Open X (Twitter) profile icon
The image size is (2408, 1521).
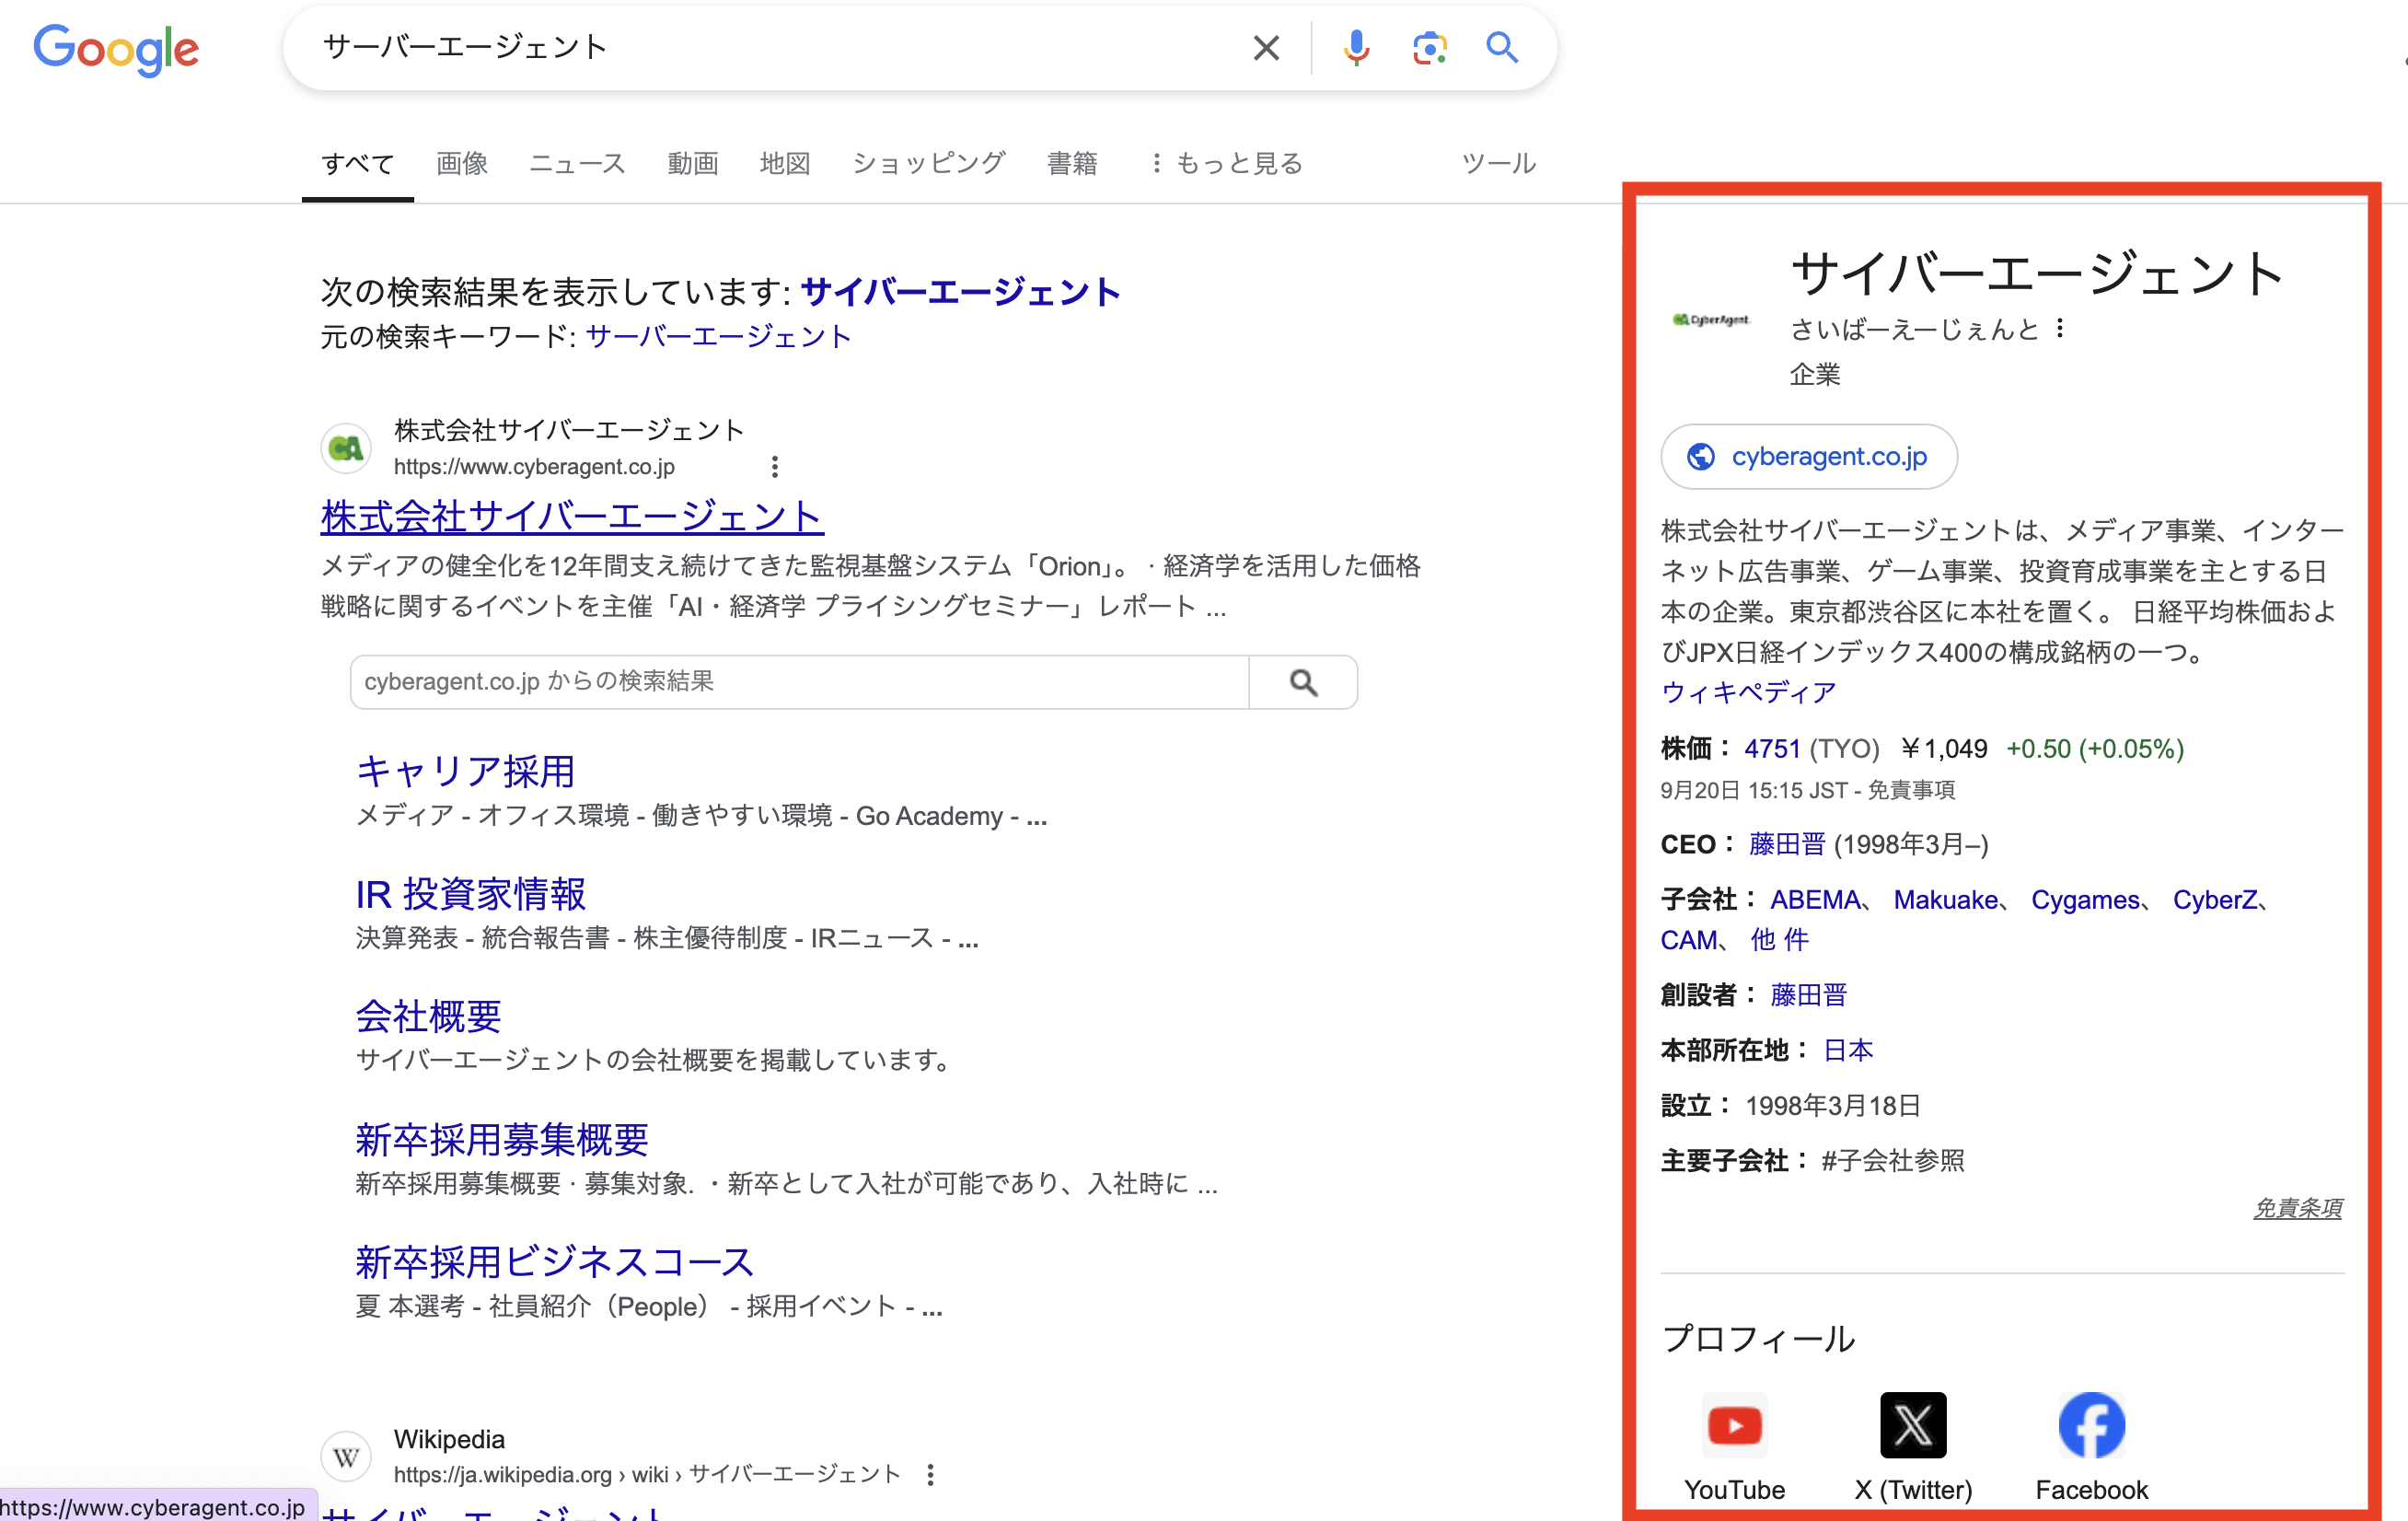[x=1913, y=1425]
